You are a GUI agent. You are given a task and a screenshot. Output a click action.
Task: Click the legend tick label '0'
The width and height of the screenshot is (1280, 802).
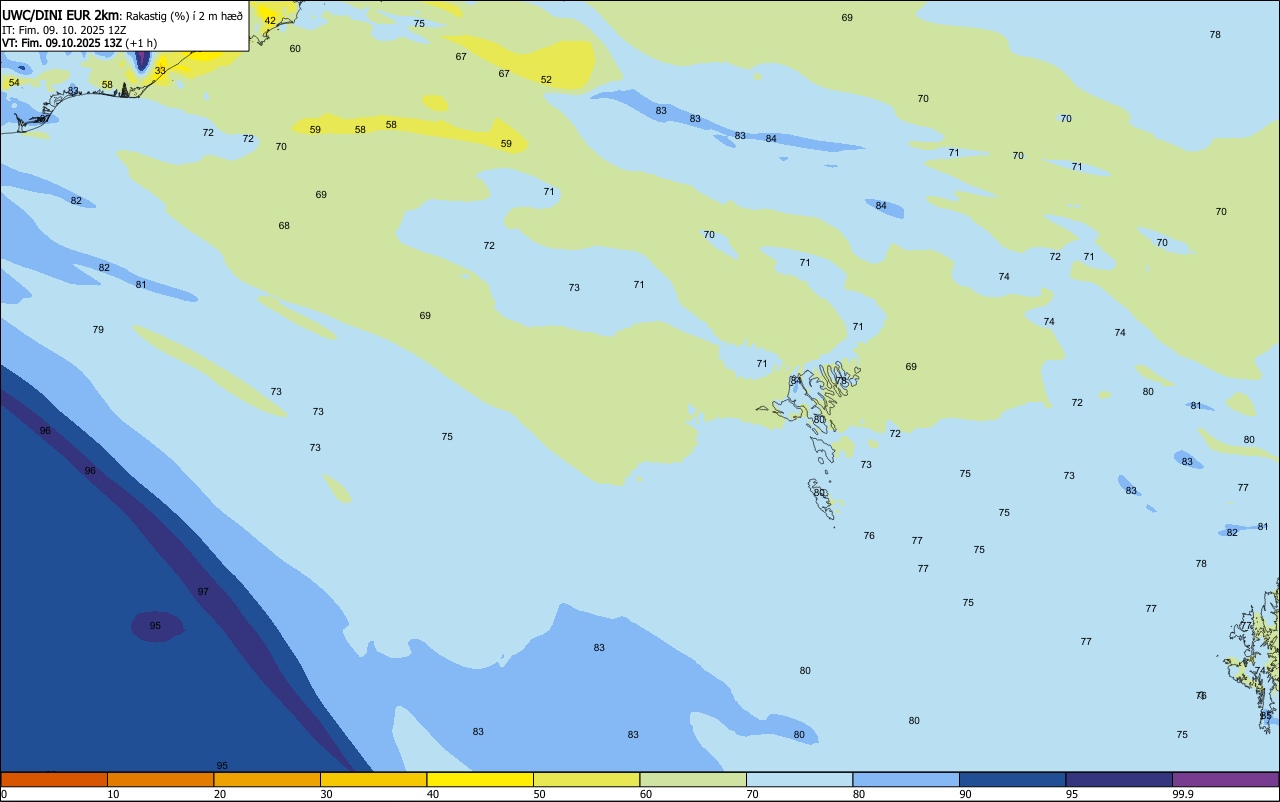tap(4, 794)
